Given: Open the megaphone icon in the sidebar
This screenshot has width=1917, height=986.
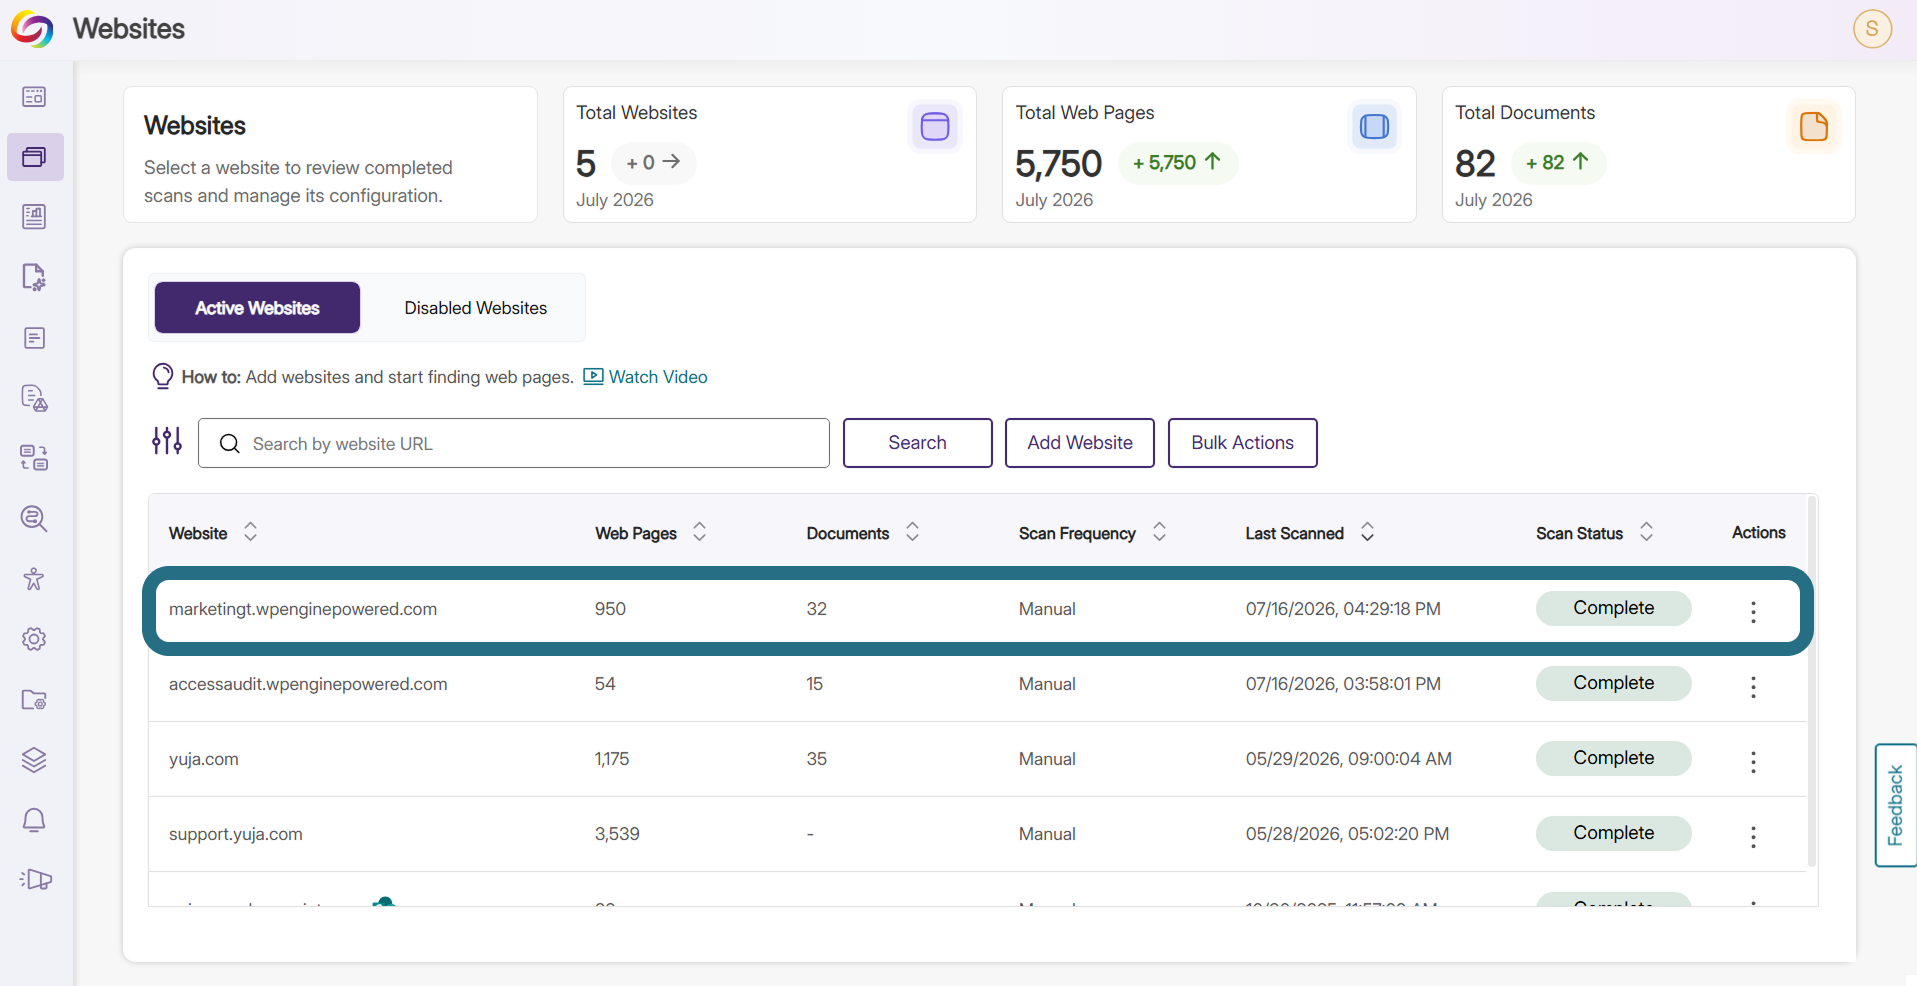Looking at the screenshot, I should 35,880.
